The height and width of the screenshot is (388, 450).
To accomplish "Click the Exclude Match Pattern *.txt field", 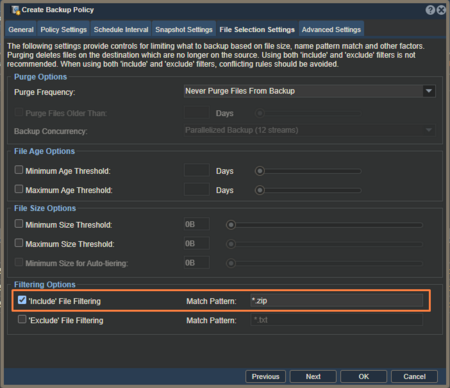I will point(337,320).
